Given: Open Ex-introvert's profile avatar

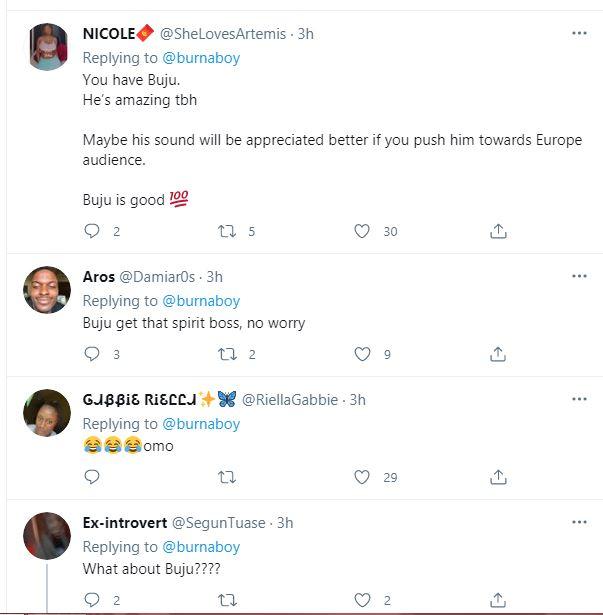Looking at the screenshot, I should point(46,536).
